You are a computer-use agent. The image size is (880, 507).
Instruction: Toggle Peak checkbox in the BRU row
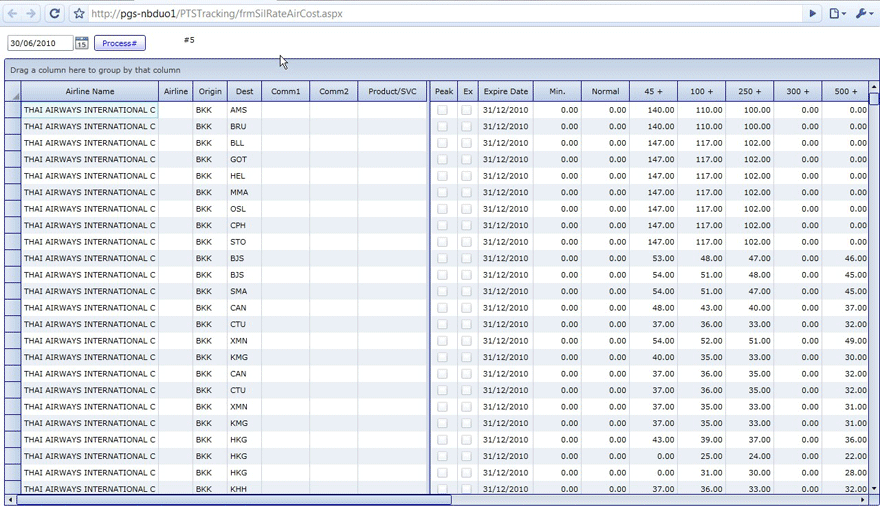click(442, 126)
